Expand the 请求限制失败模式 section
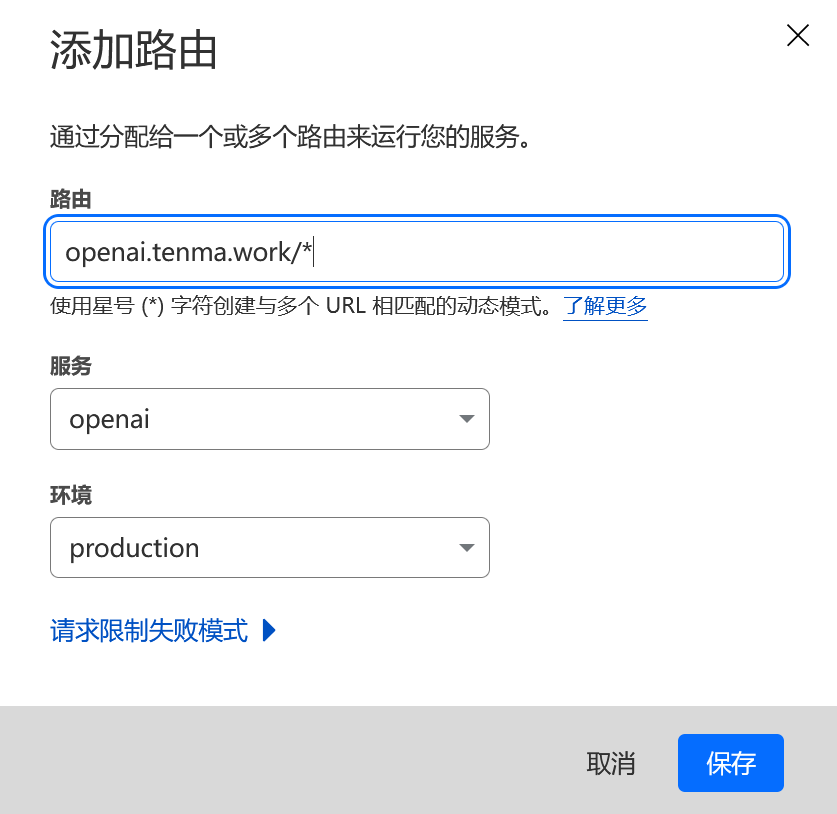The image size is (837, 814). coord(149,631)
